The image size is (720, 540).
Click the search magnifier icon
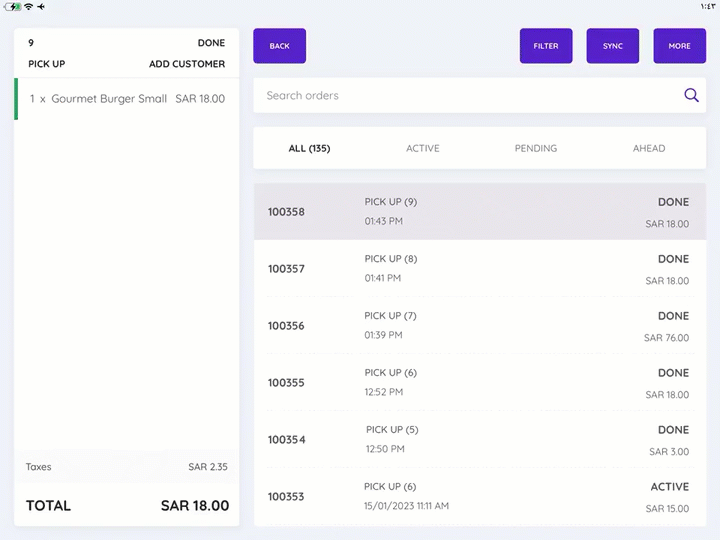(x=691, y=96)
